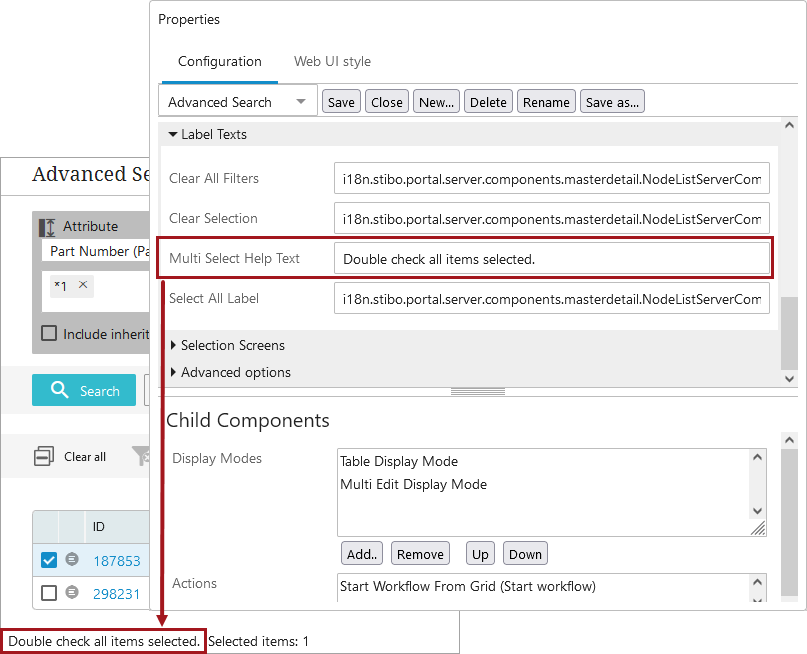The height and width of the screenshot is (654, 807).
Task: Click Display Modes list scroll down arrow
Action: [757, 511]
